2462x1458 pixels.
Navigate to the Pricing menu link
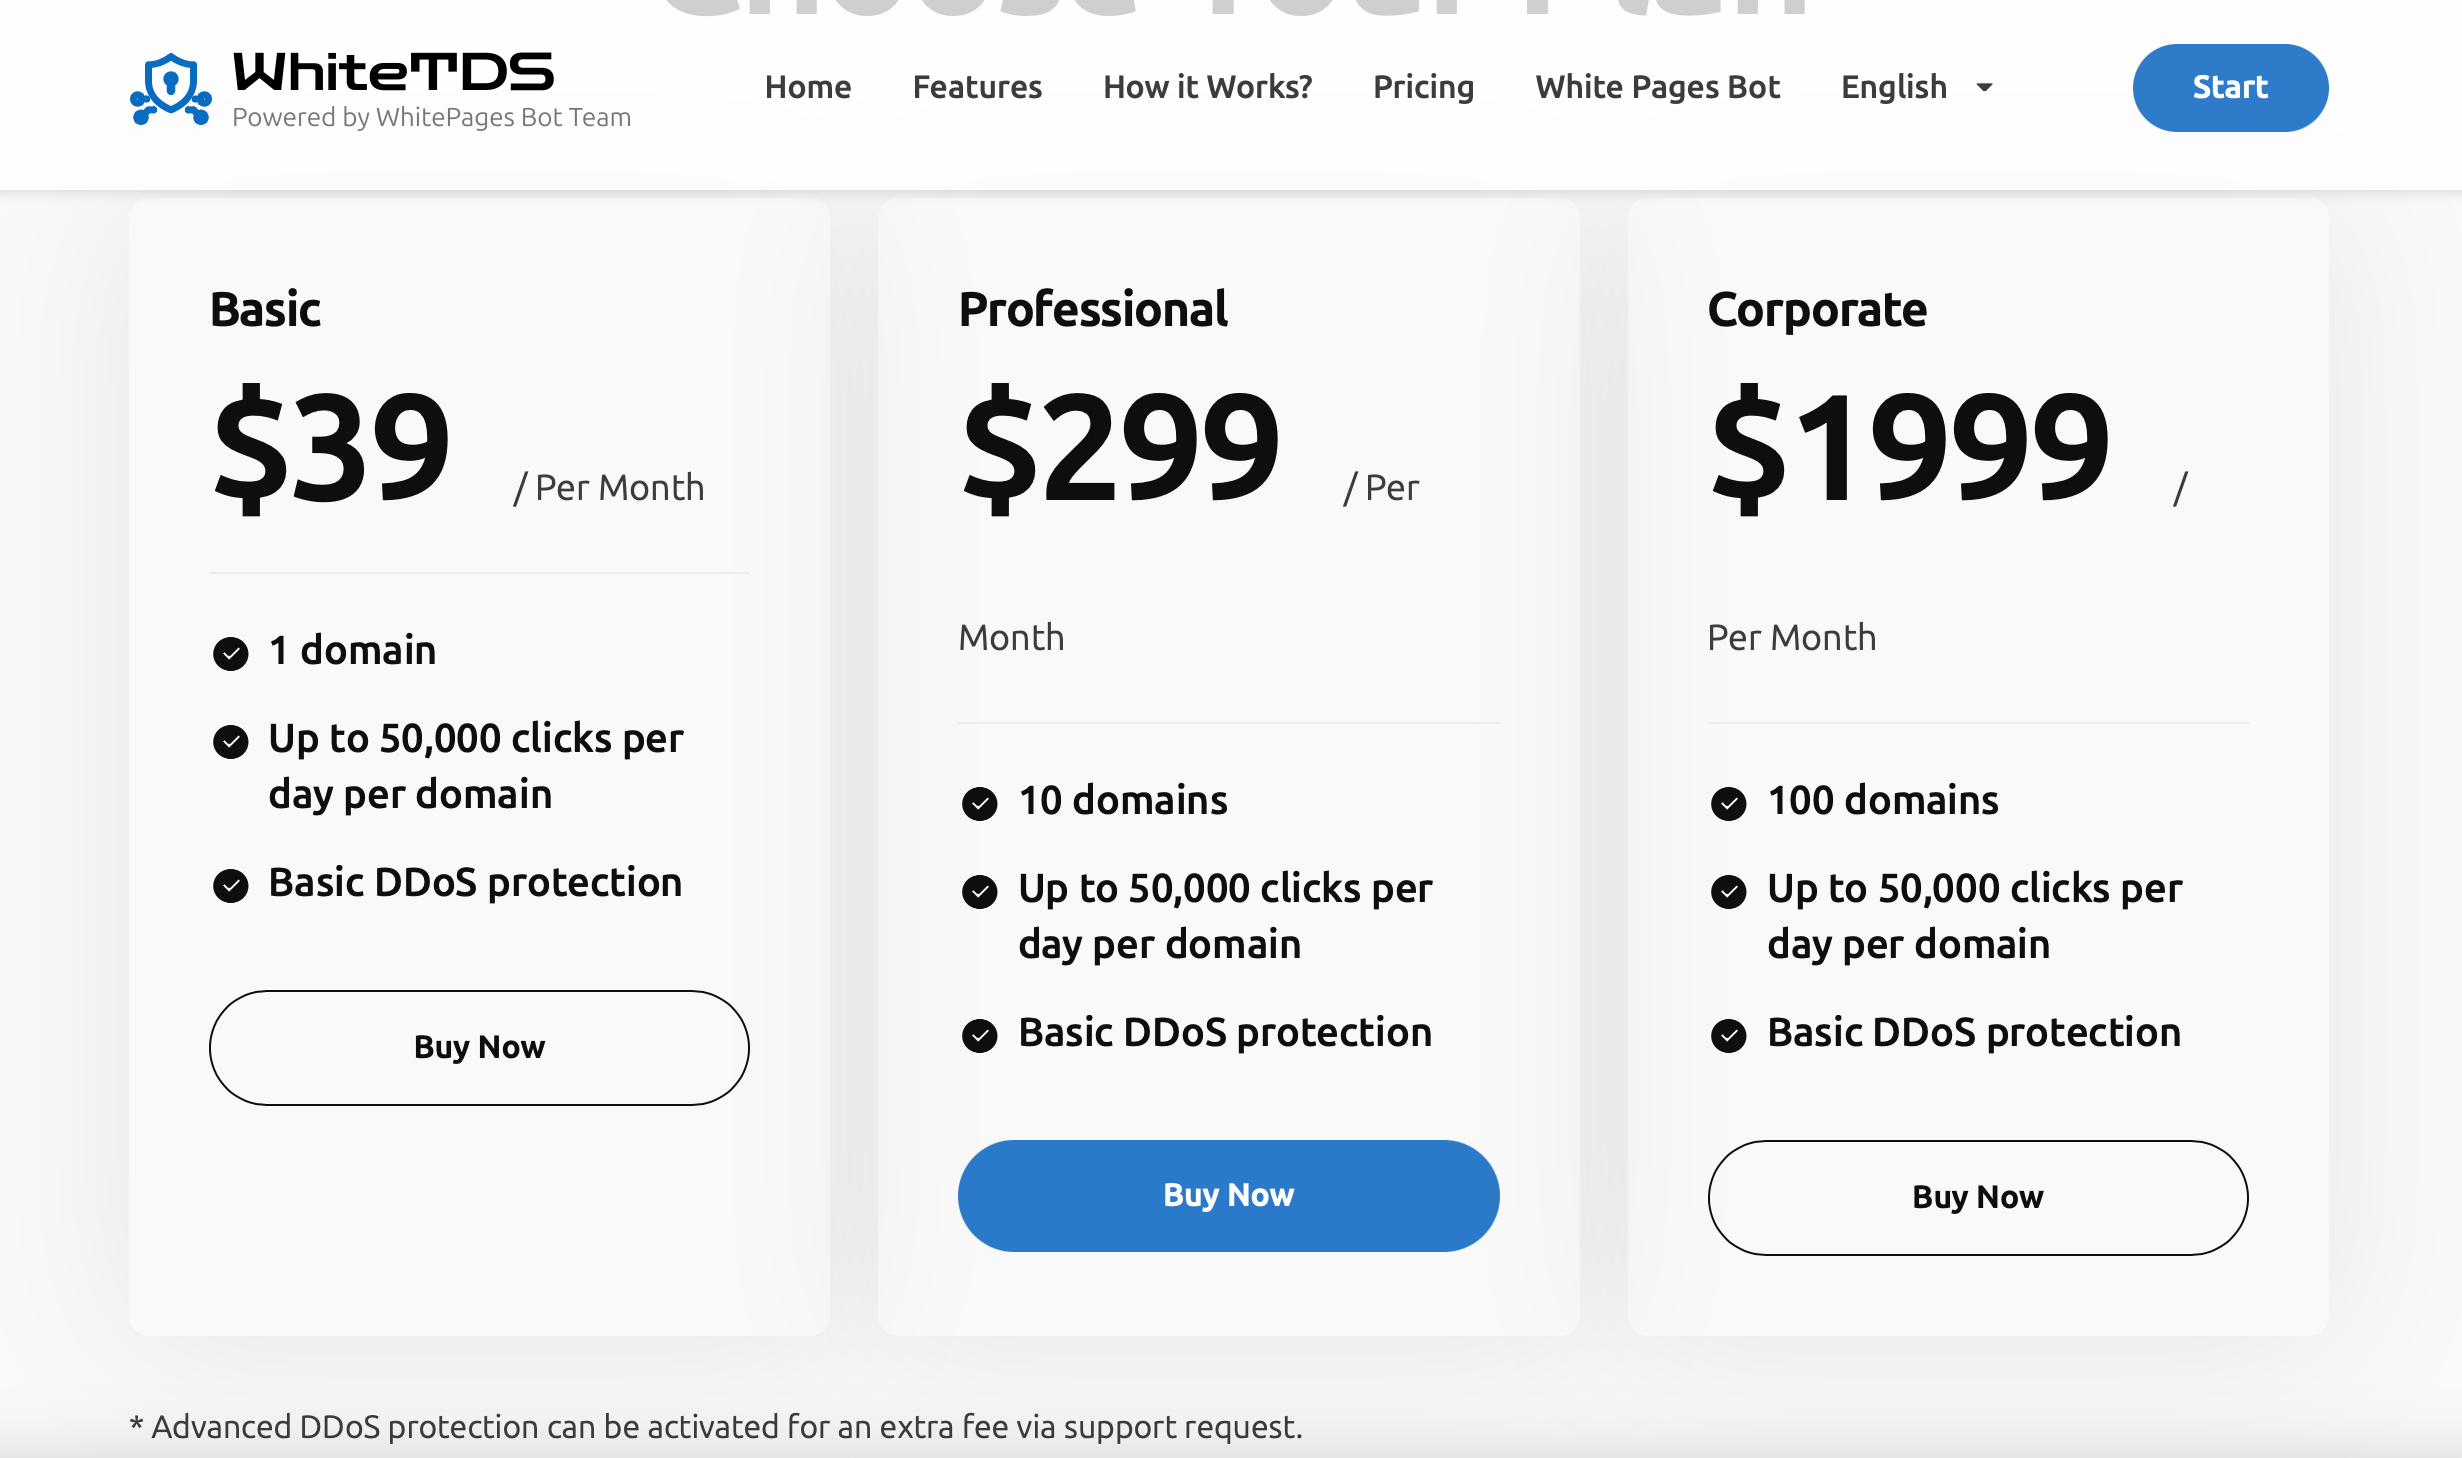[1424, 88]
